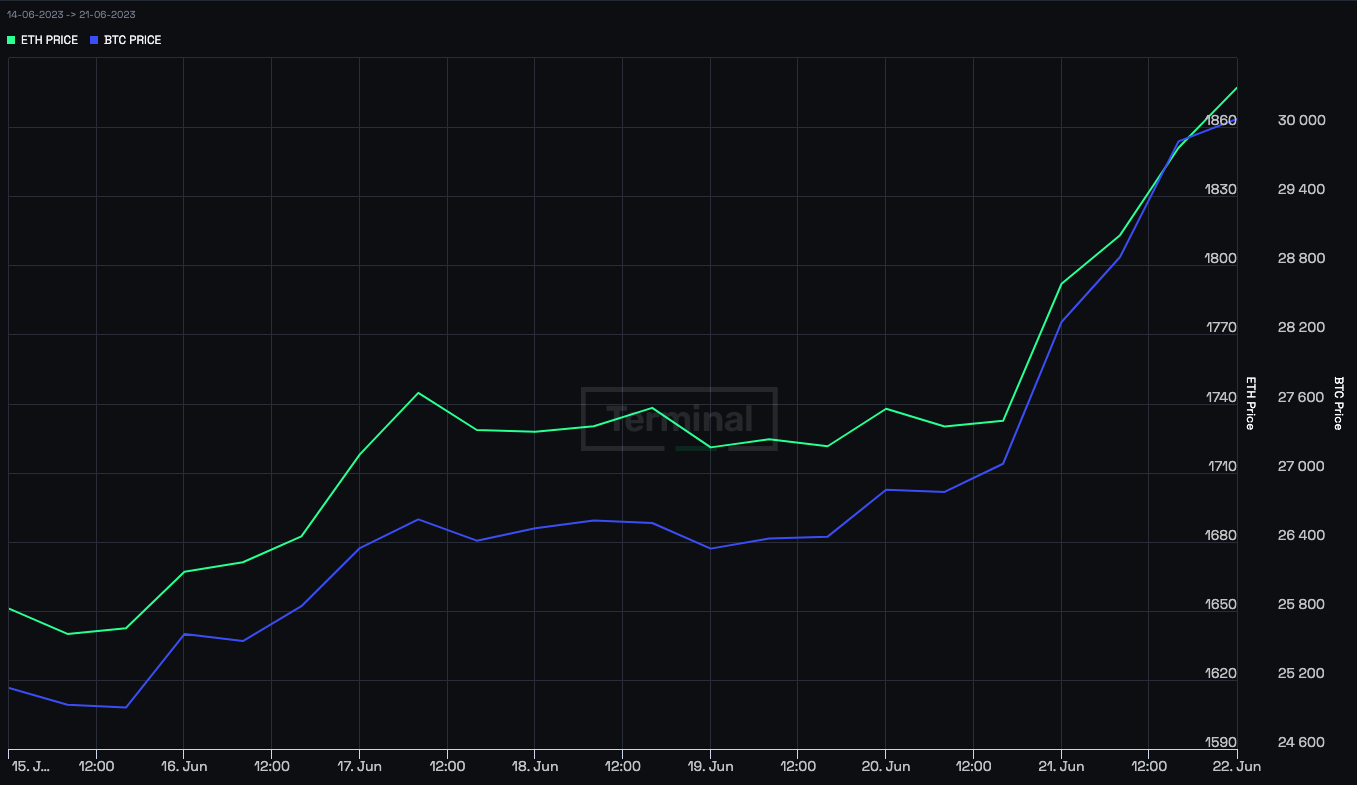Click the vertical ETH Price axis title

[1249, 403]
